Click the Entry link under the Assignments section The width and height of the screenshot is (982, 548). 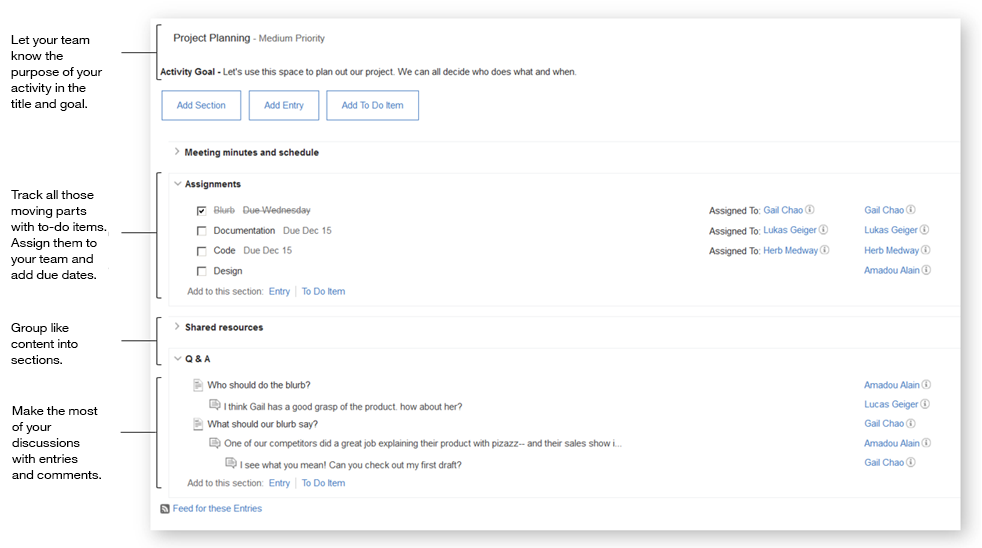pyautogui.click(x=279, y=292)
